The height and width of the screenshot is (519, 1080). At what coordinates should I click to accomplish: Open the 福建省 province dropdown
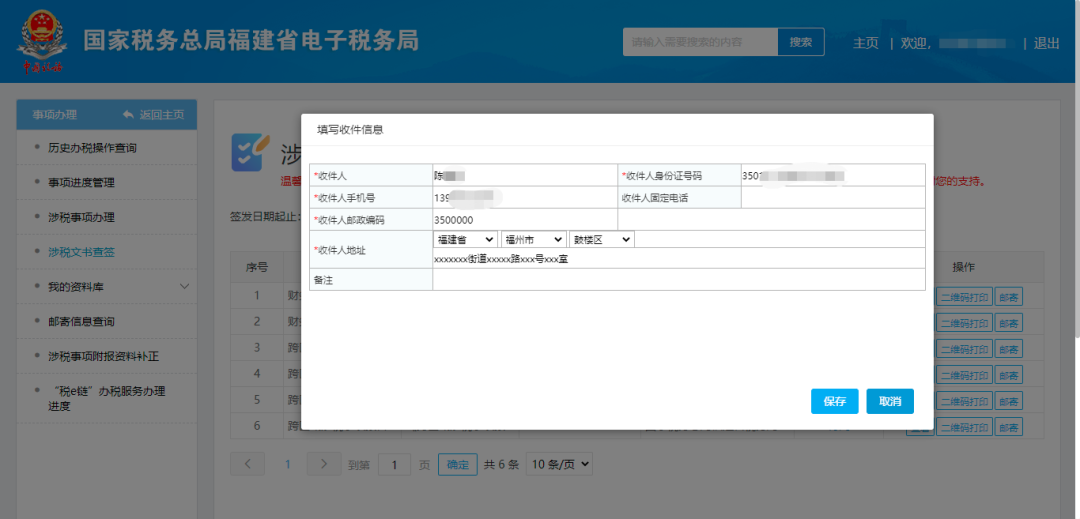coord(465,239)
